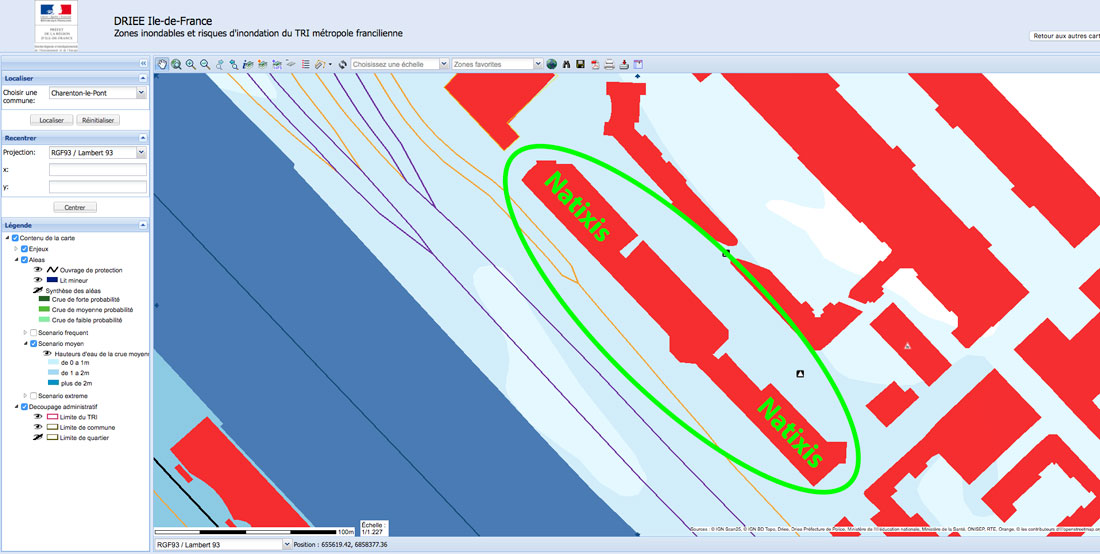Toggle visibility eye of Lit mineur
1100x554 pixels.
coord(38,280)
